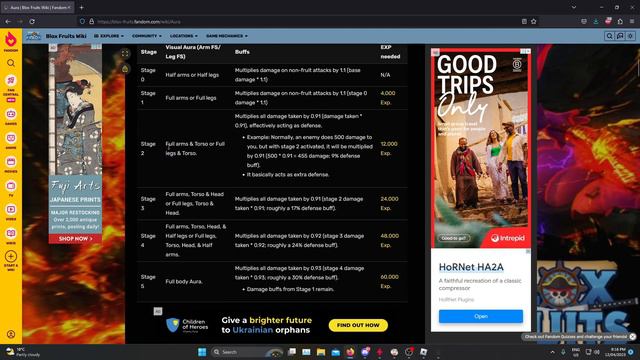Click the 24,000 Exp. value in Stage 3 row

coord(389,203)
